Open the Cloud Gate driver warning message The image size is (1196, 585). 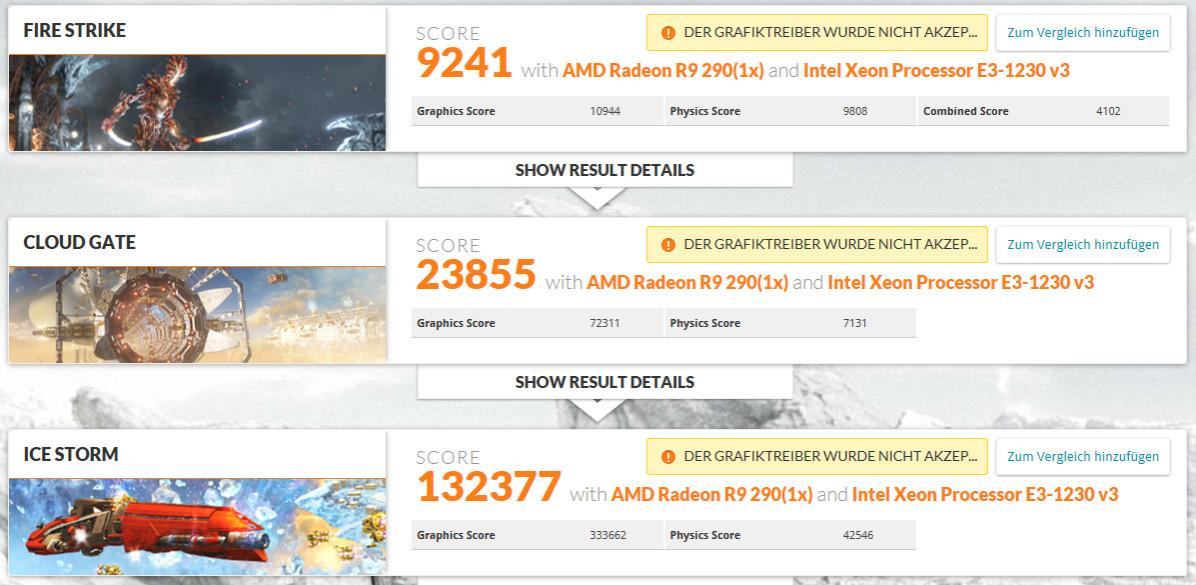click(817, 245)
